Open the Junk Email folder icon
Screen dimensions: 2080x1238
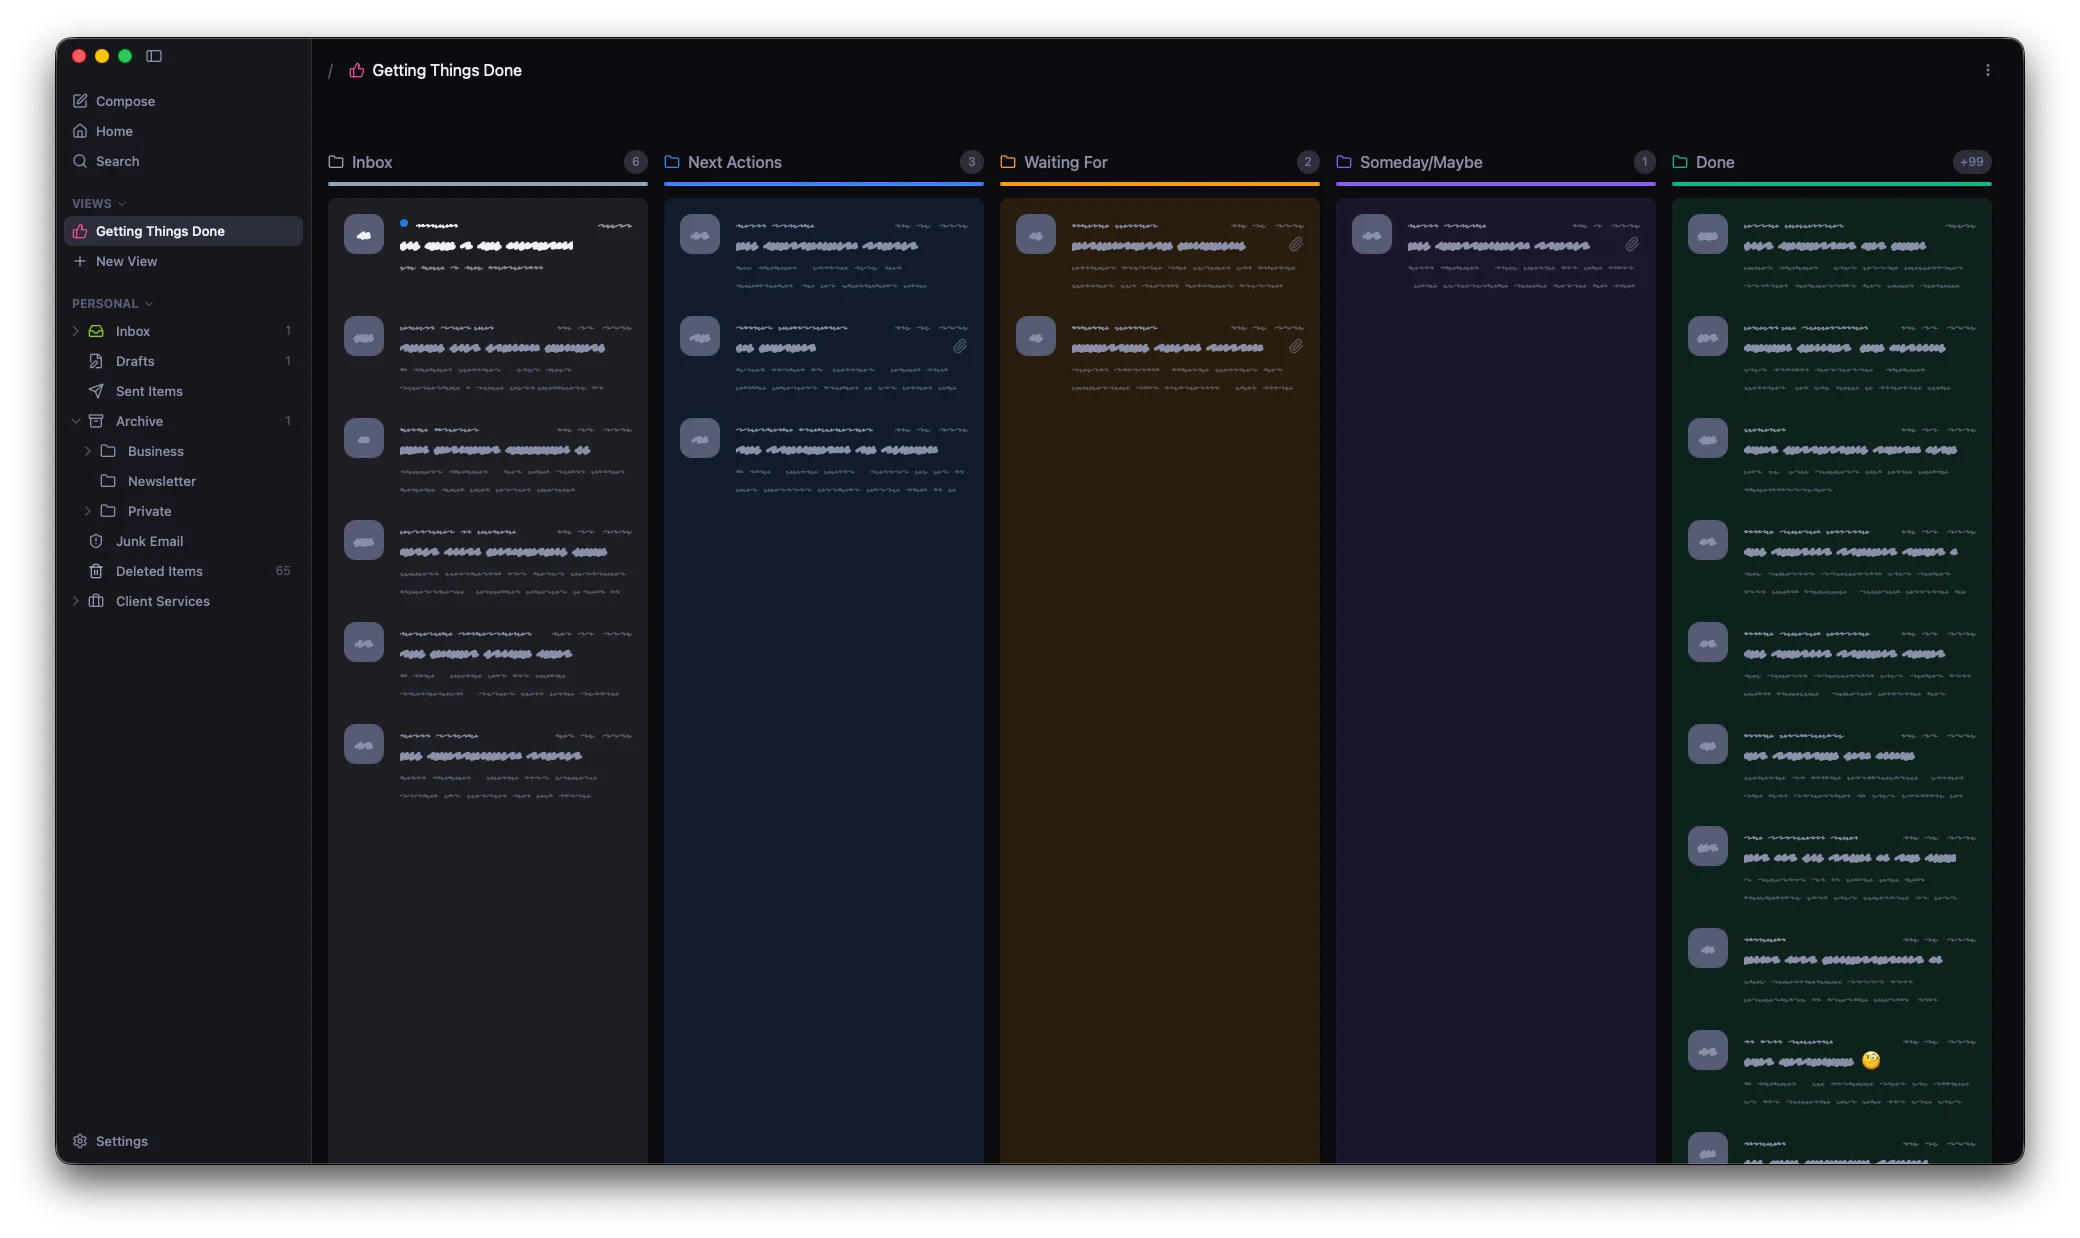tap(96, 541)
